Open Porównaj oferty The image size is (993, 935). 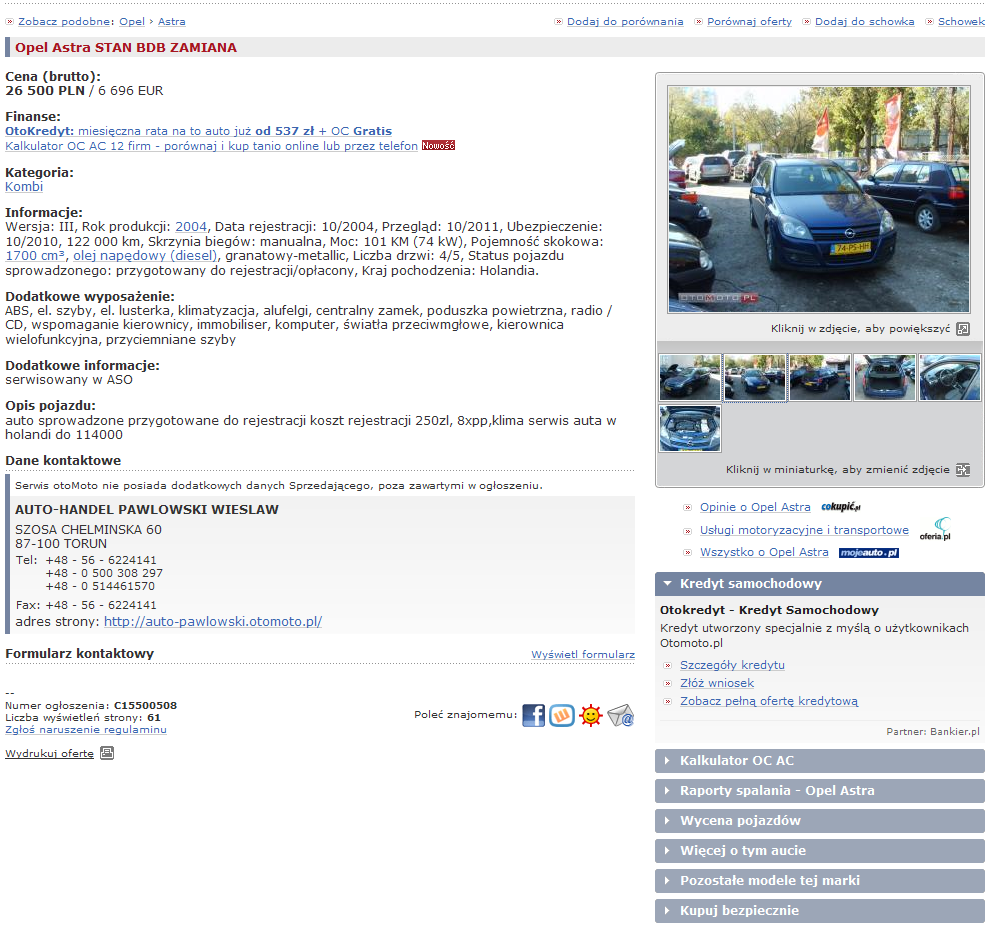749,22
